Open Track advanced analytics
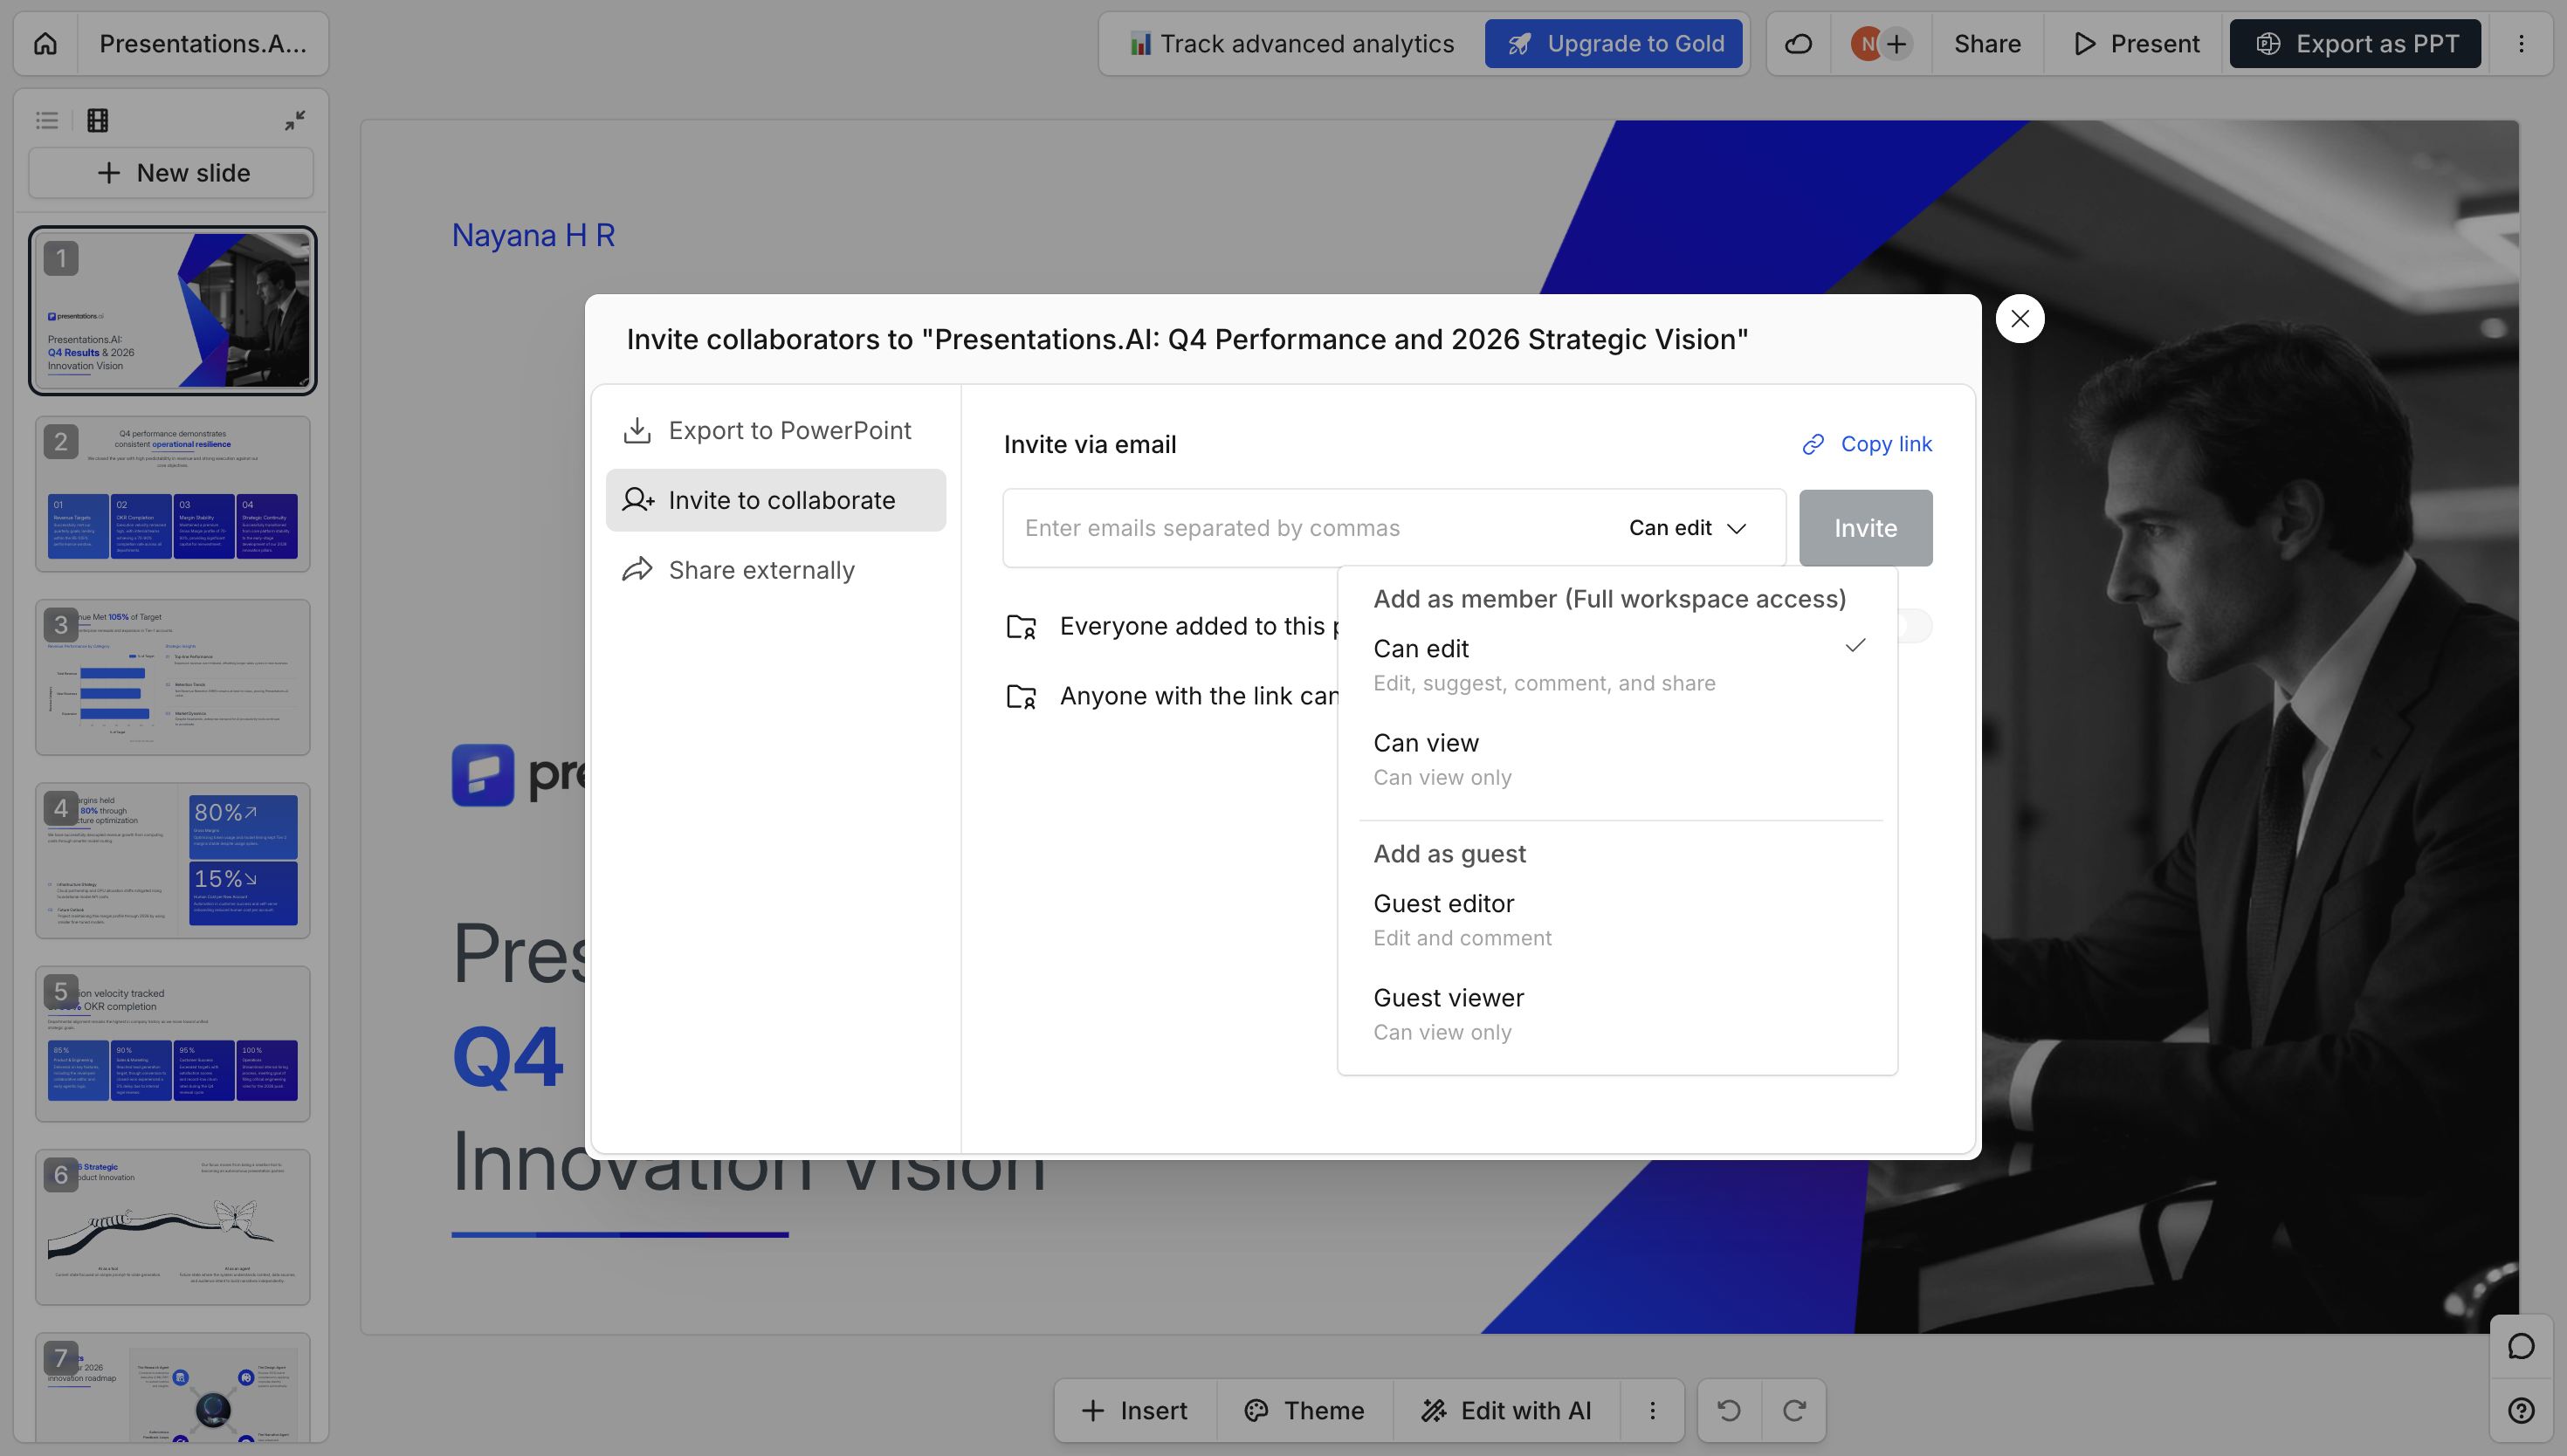 click(x=1292, y=44)
